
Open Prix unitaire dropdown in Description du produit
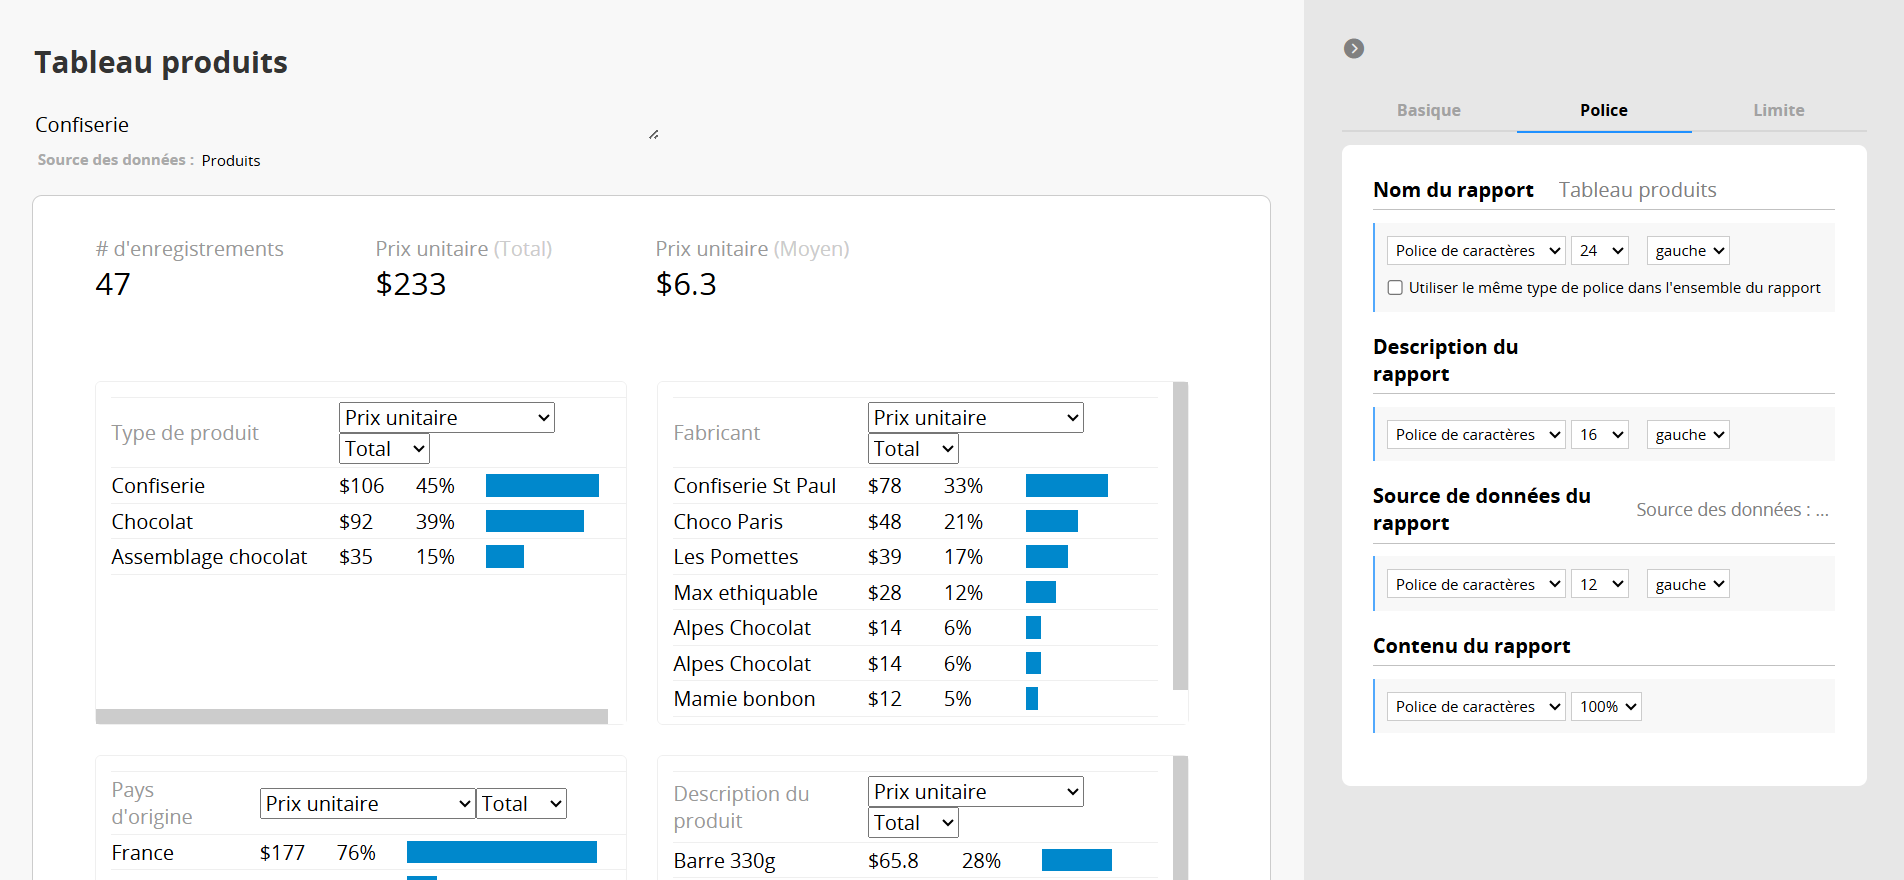point(976,792)
